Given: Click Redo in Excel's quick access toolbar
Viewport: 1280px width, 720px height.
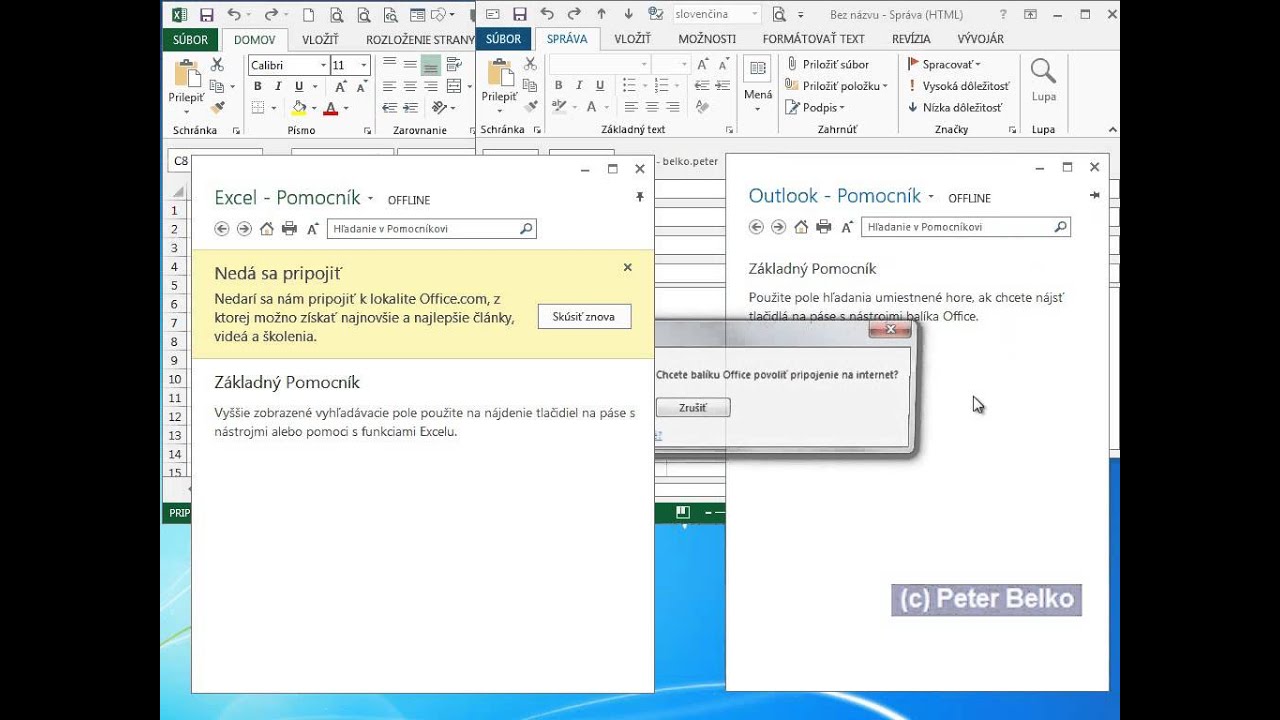Looking at the screenshot, I should [x=271, y=15].
